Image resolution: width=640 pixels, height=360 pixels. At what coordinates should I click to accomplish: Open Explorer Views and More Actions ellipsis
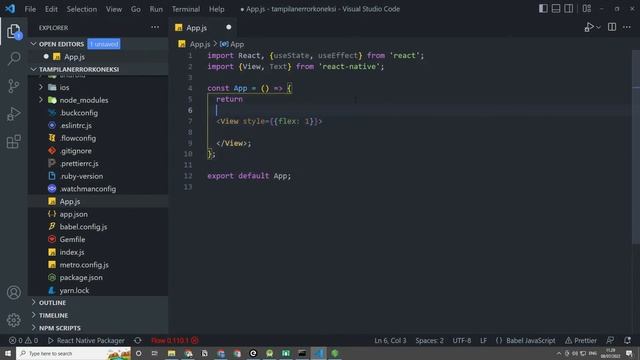pos(155,27)
